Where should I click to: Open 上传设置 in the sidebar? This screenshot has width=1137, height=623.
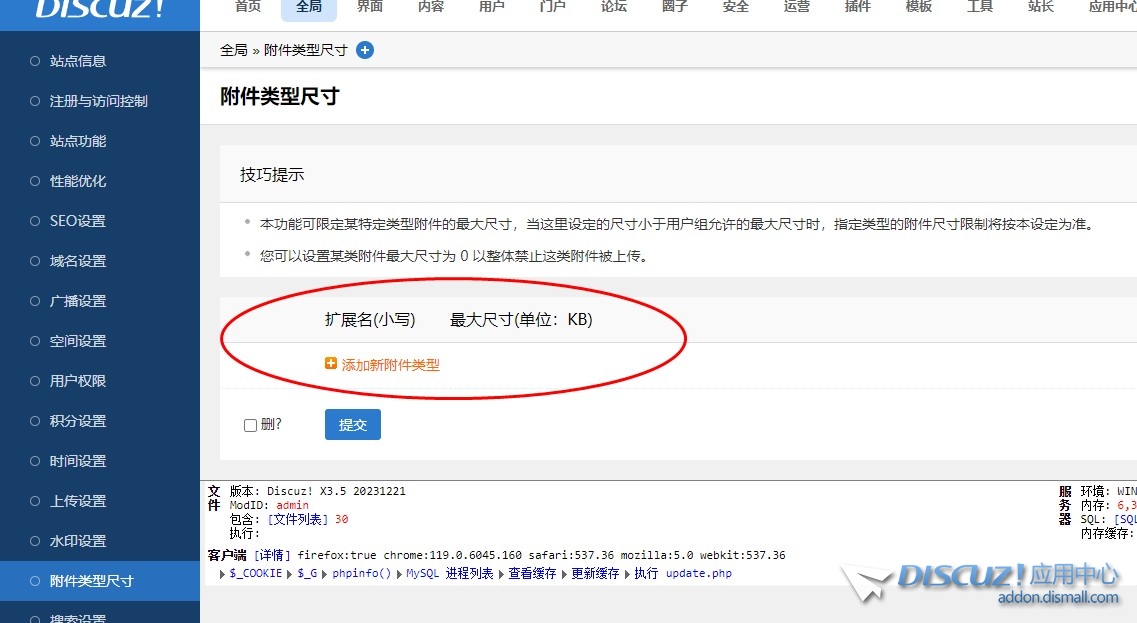(78, 500)
